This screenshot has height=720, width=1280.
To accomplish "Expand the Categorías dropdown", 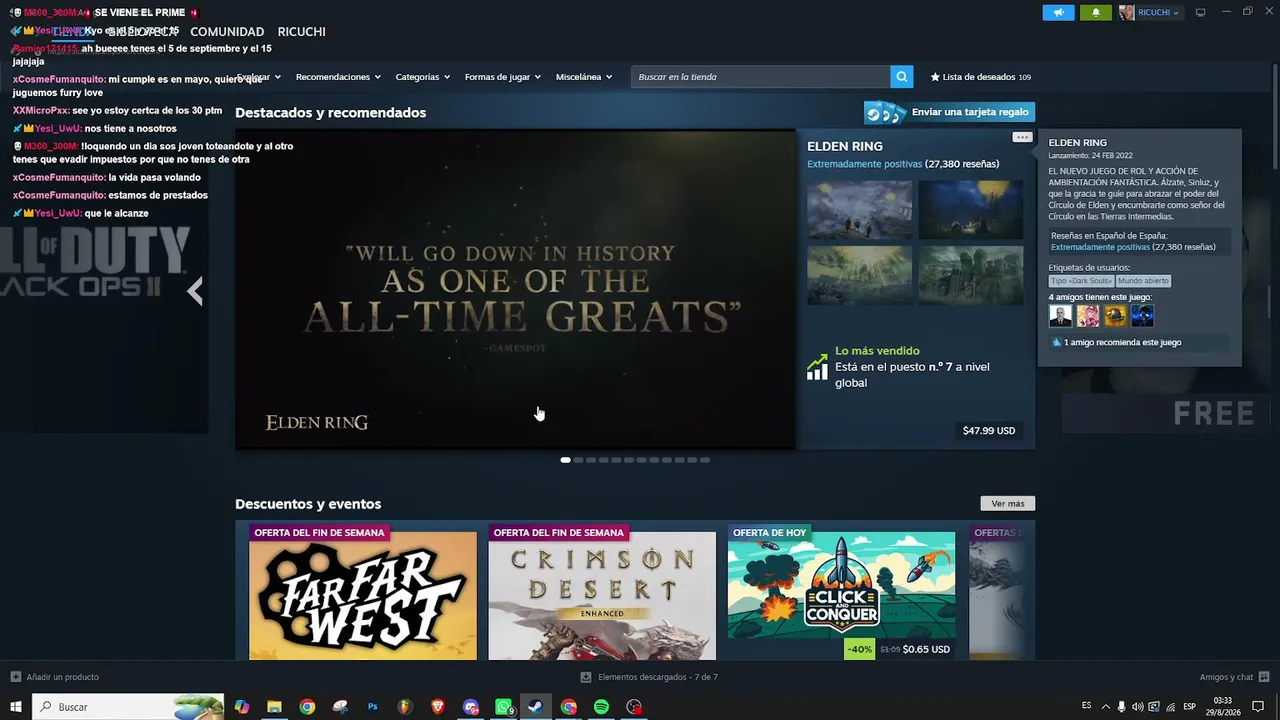I will pyautogui.click(x=422, y=77).
